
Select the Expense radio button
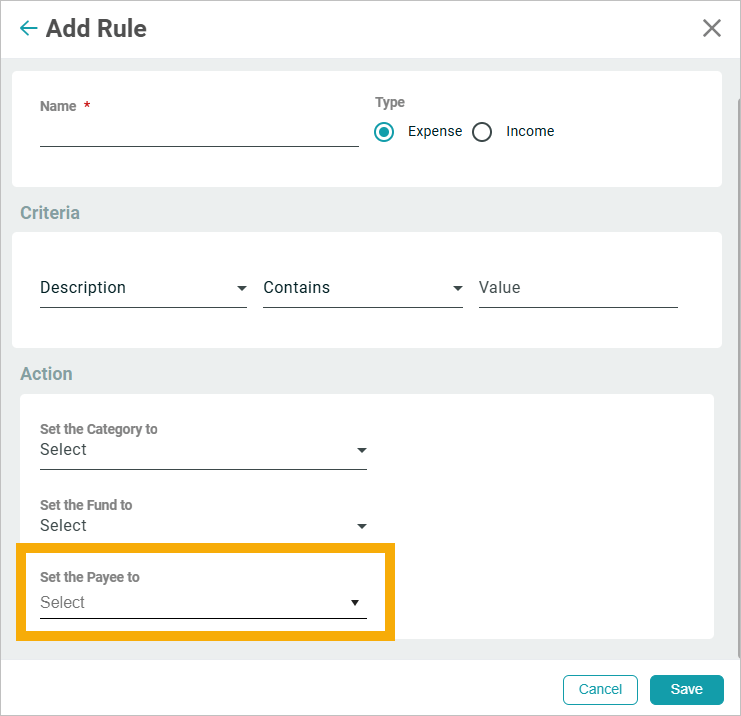pyautogui.click(x=384, y=132)
